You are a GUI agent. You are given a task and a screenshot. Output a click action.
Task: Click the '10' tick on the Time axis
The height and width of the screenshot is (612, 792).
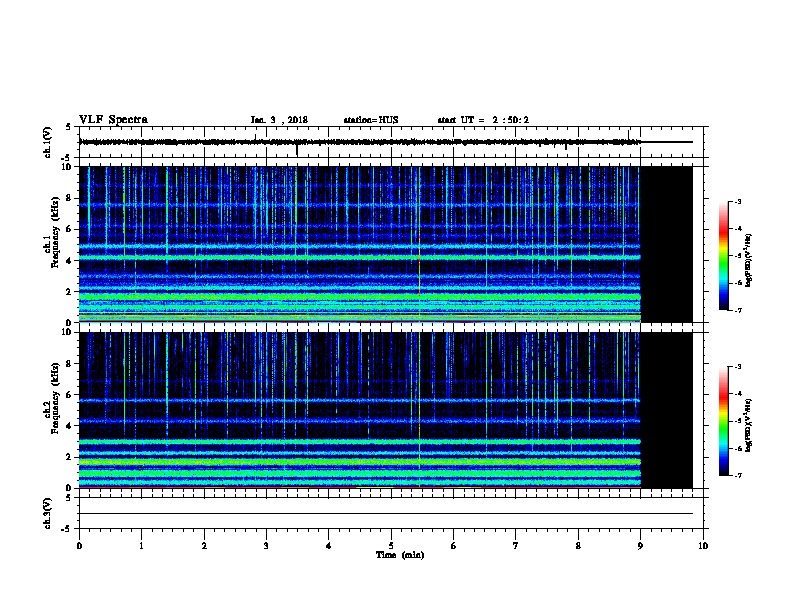coord(703,546)
